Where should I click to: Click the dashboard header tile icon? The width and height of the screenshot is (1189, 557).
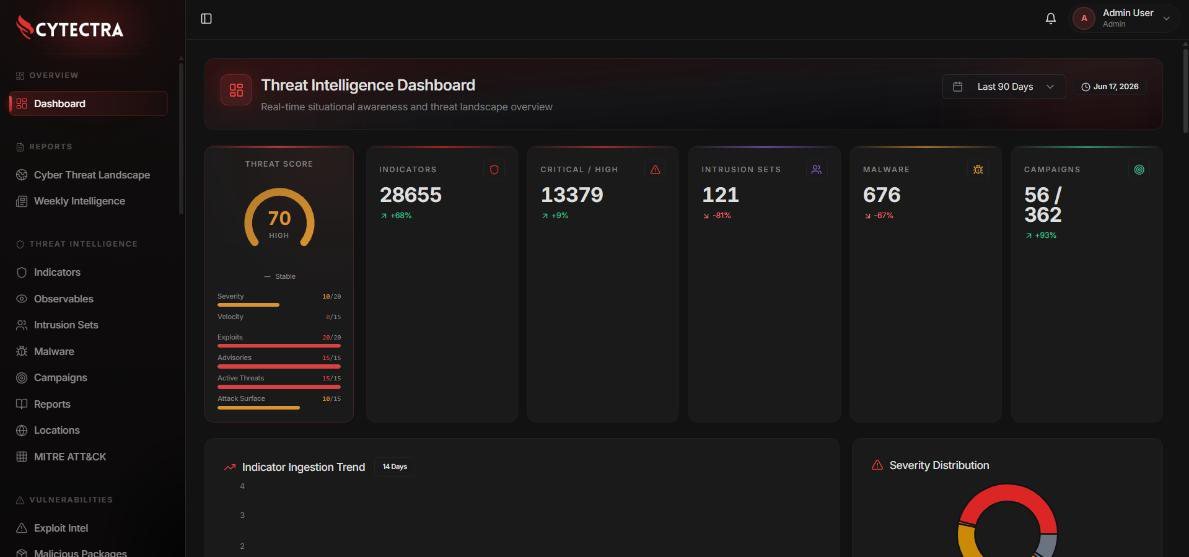pos(237,90)
